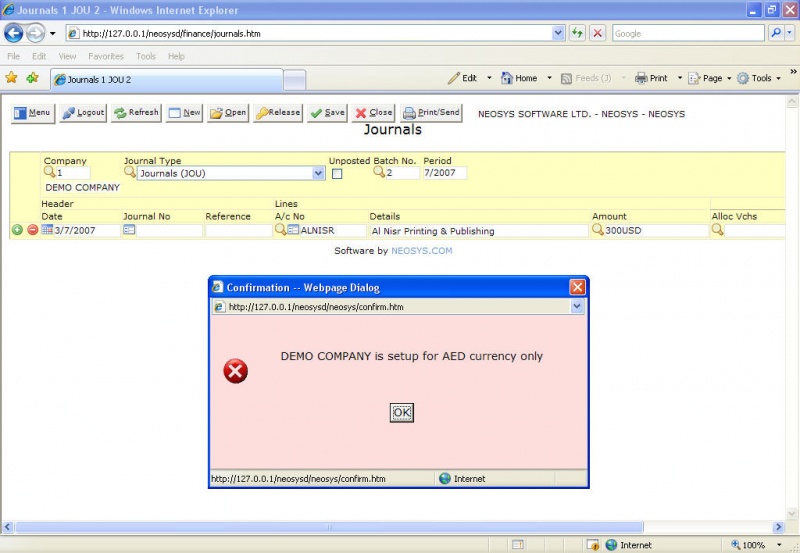The width and height of the screenshot is (800, 553).
Task: Open the Batch No. lookup magnifier icon
Action: [x=379, y=172]
